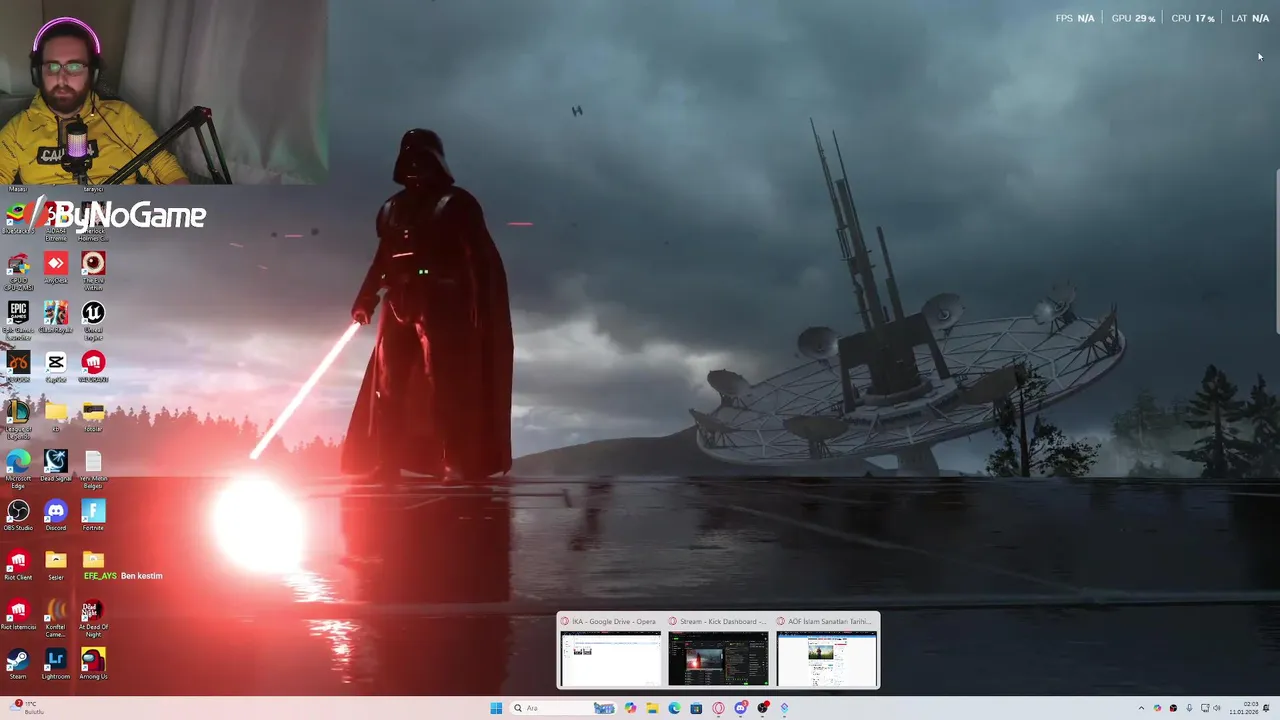The height and width of the screenshot is (720, 1280).
Task: Launch the Dead Signal desktop icon
Action: (x=56, y=466)
